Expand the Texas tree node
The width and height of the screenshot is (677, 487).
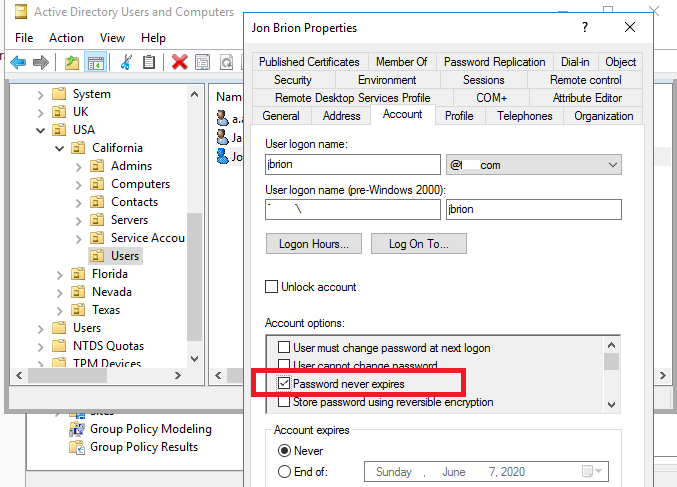[60, 311]
